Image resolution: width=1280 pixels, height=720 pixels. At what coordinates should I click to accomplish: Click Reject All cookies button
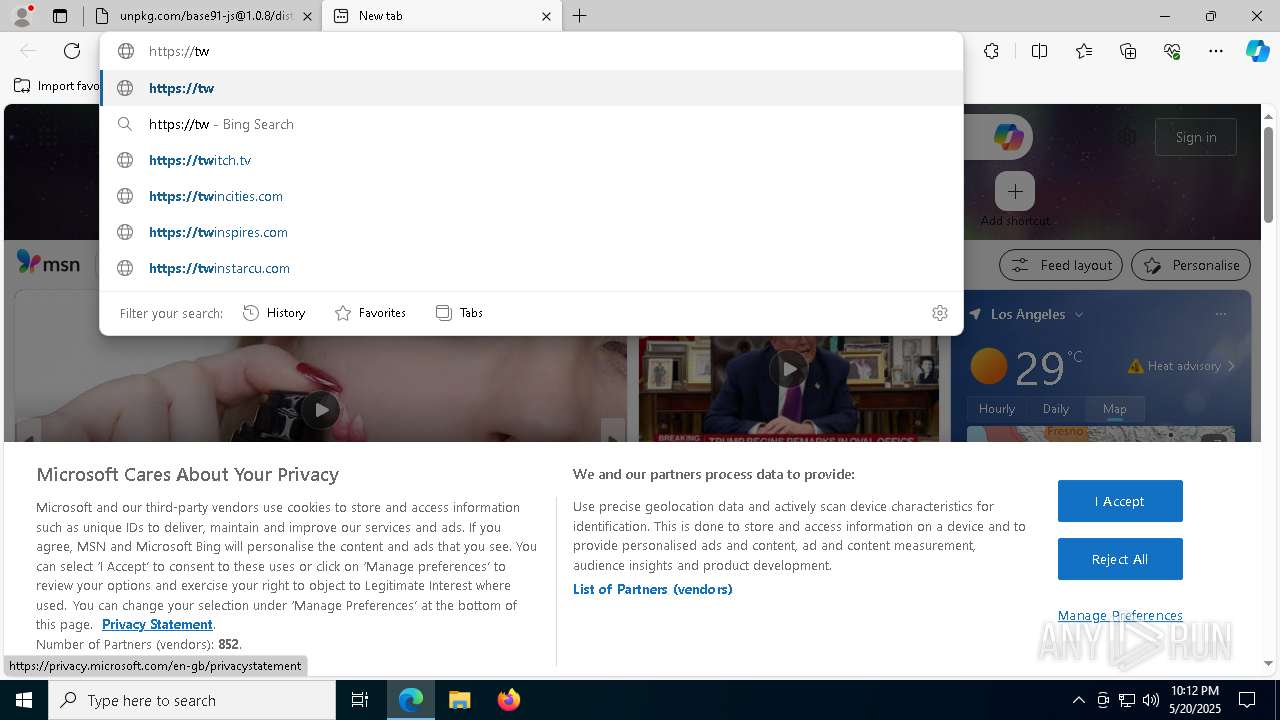(1120, 559)
